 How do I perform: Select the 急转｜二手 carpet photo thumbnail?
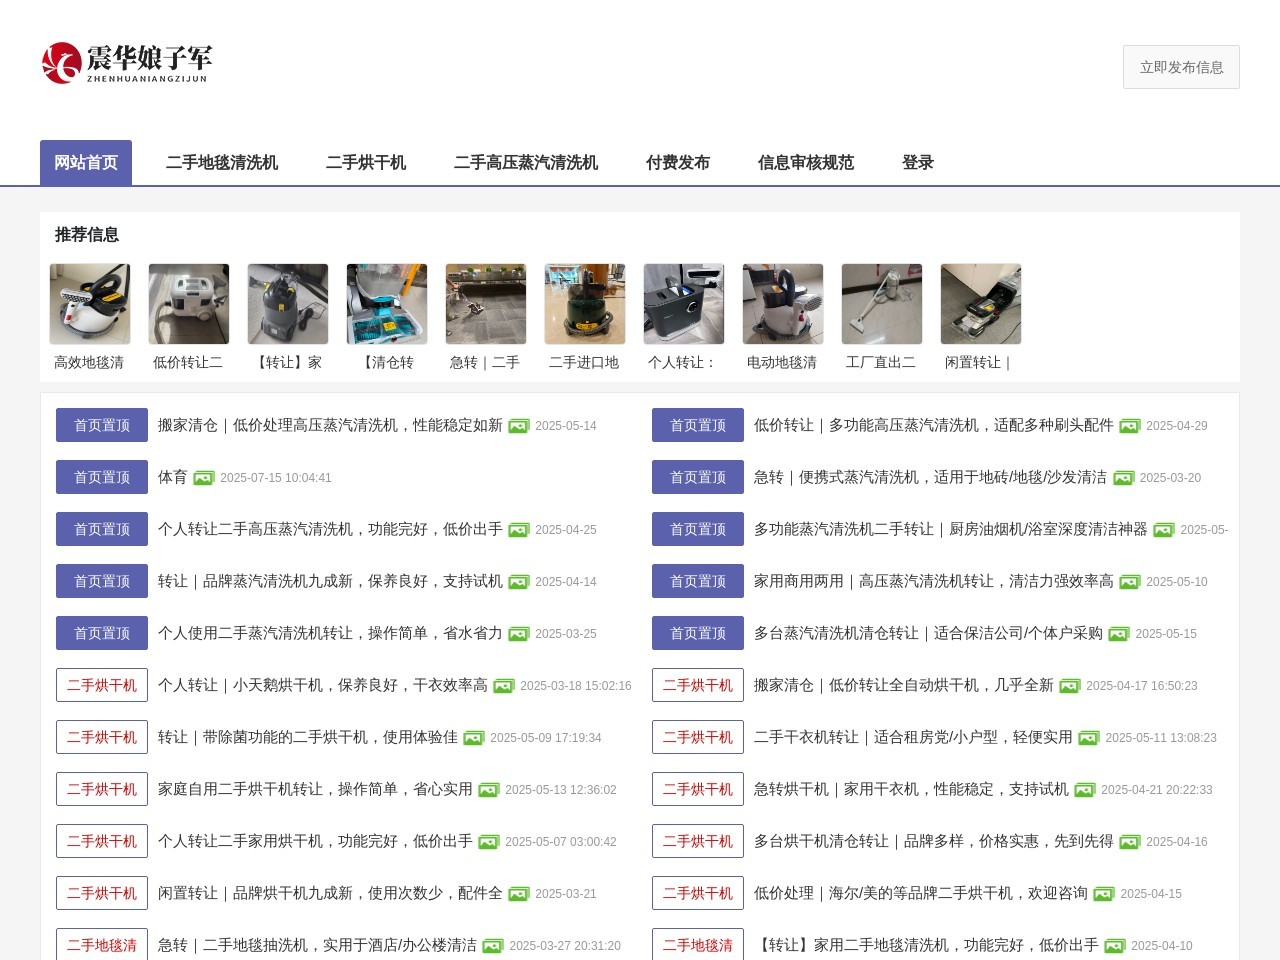(486, 304)
